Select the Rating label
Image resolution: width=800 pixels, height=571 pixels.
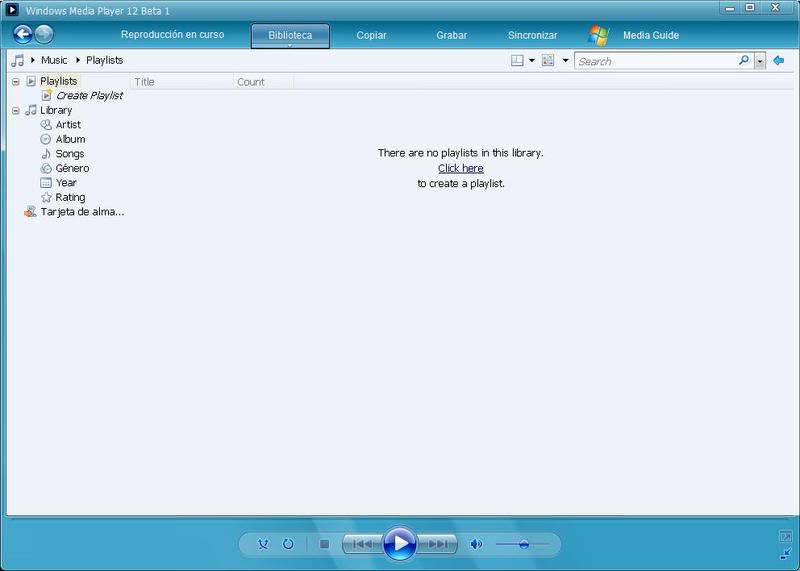(70, 197)
